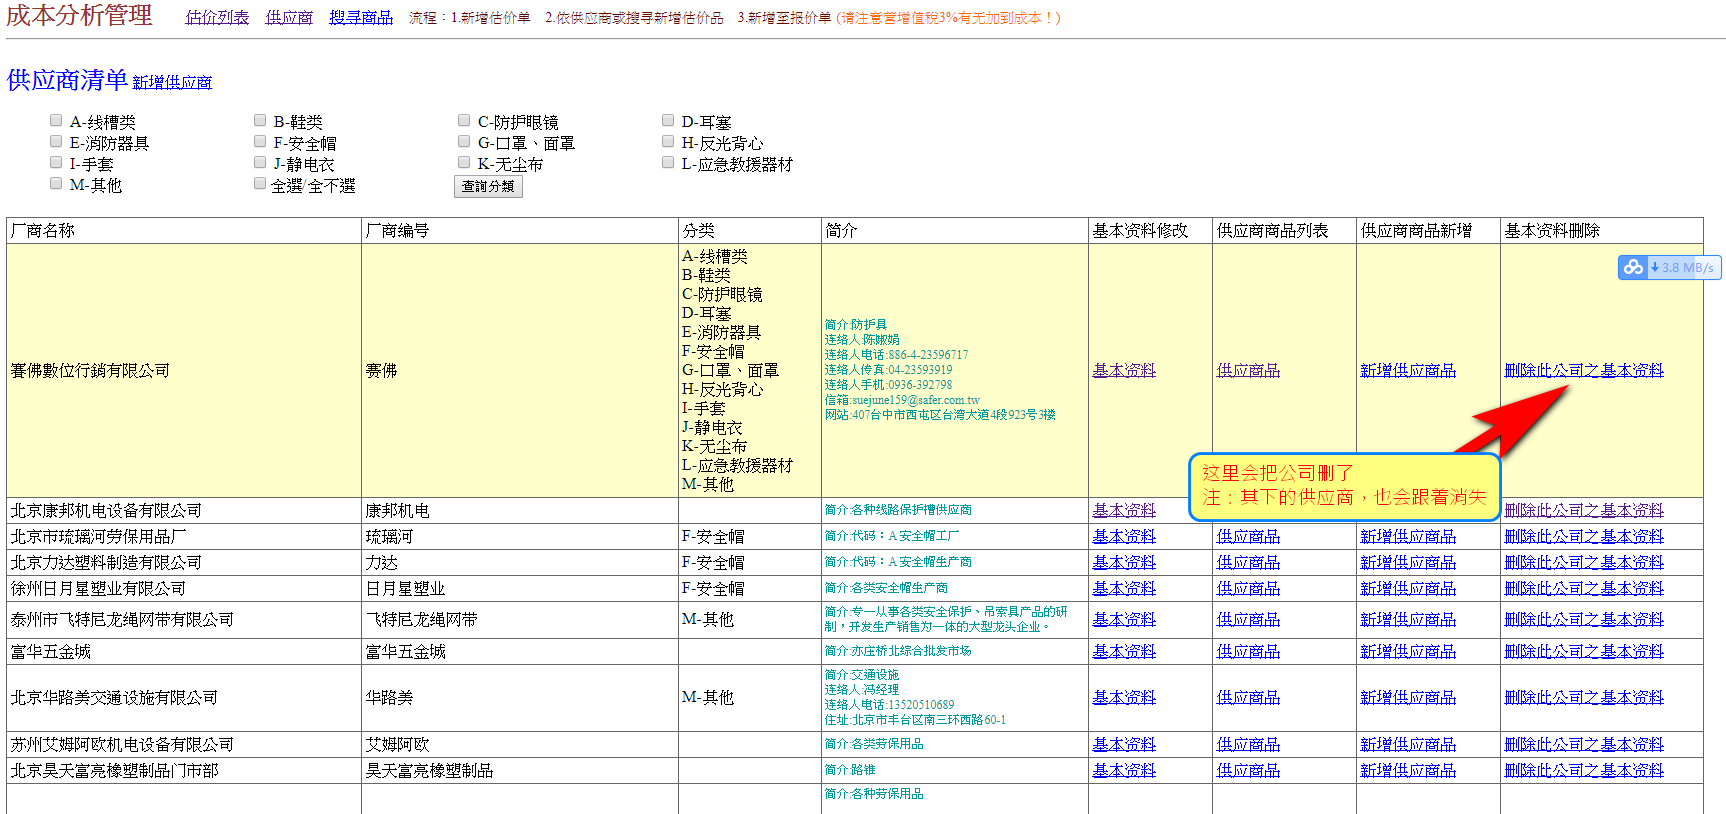This screenshot has width=1726, height=814.
Task: Tick the A-线槽类 category checkbox
Action: [56, 121]
